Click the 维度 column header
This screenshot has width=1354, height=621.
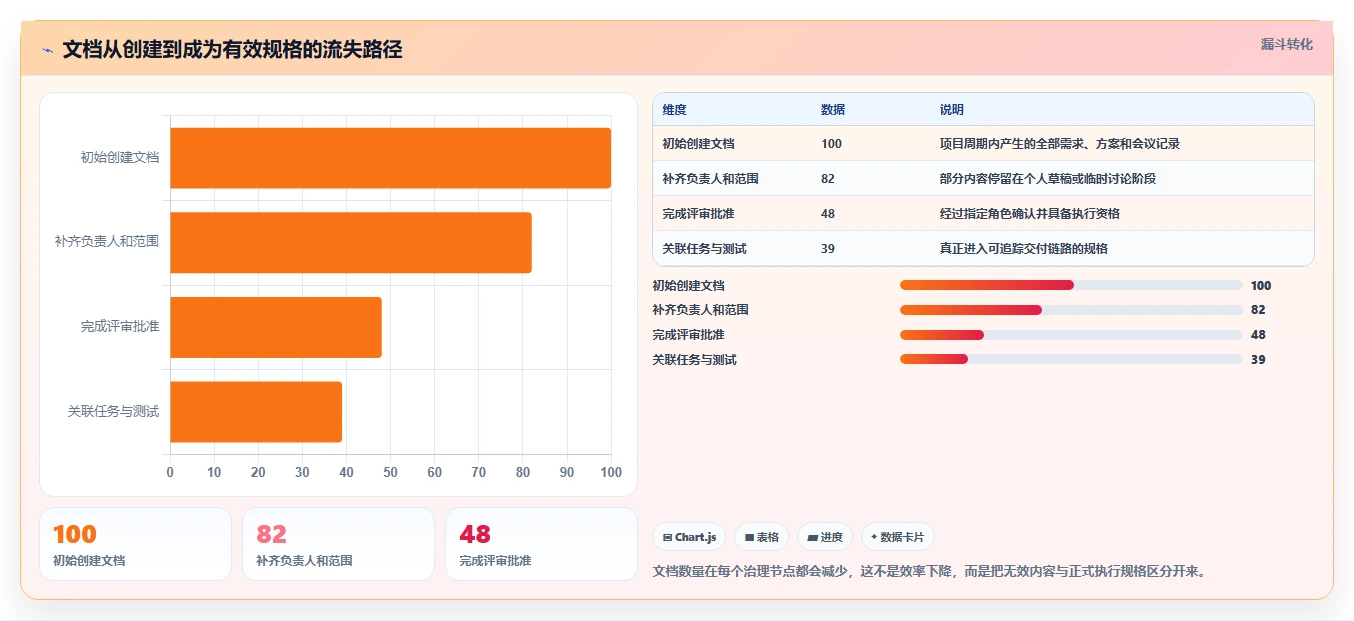coord(674,110)
